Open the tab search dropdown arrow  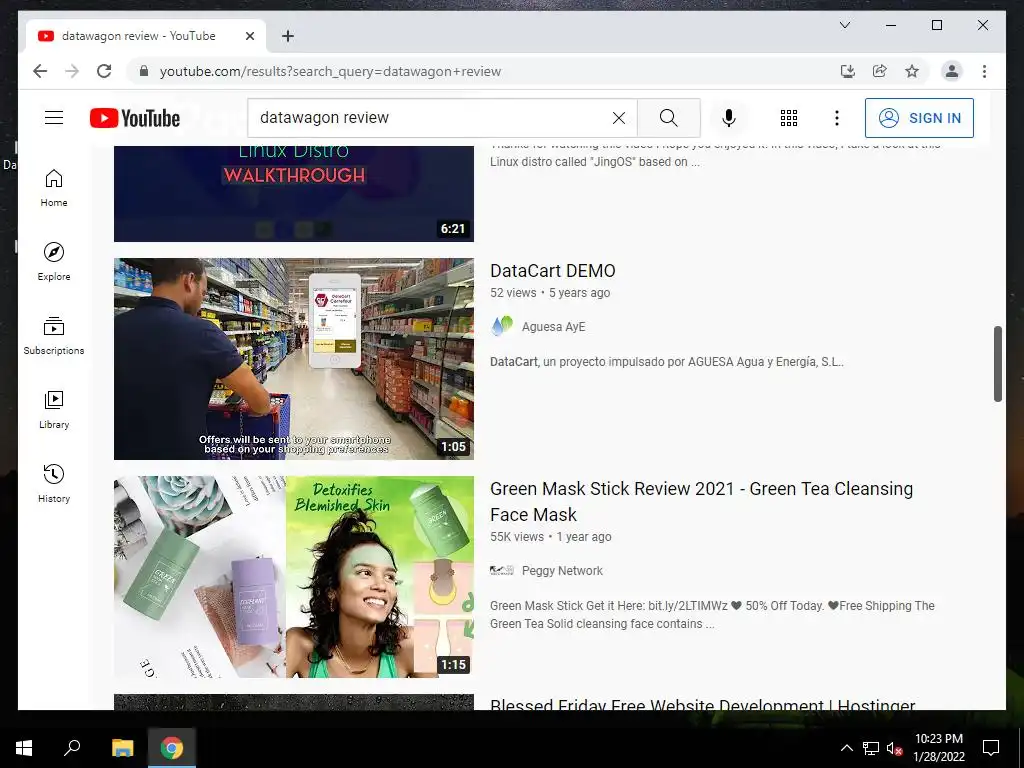[x=844, y=25]
